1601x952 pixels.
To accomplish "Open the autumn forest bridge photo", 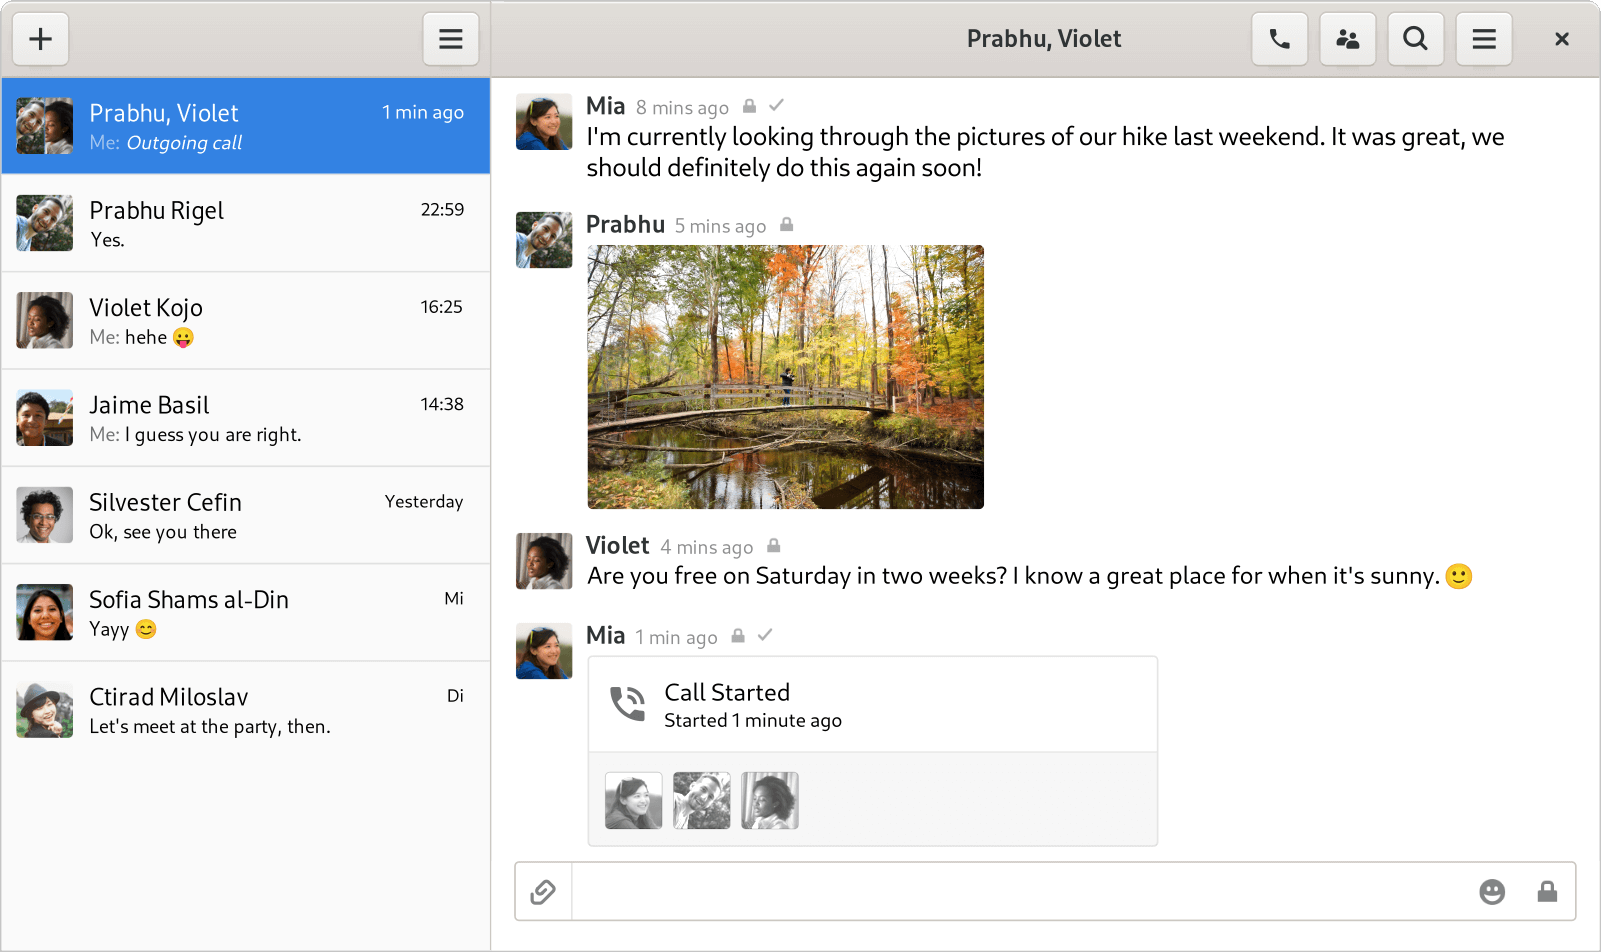I will coord(785,377).
